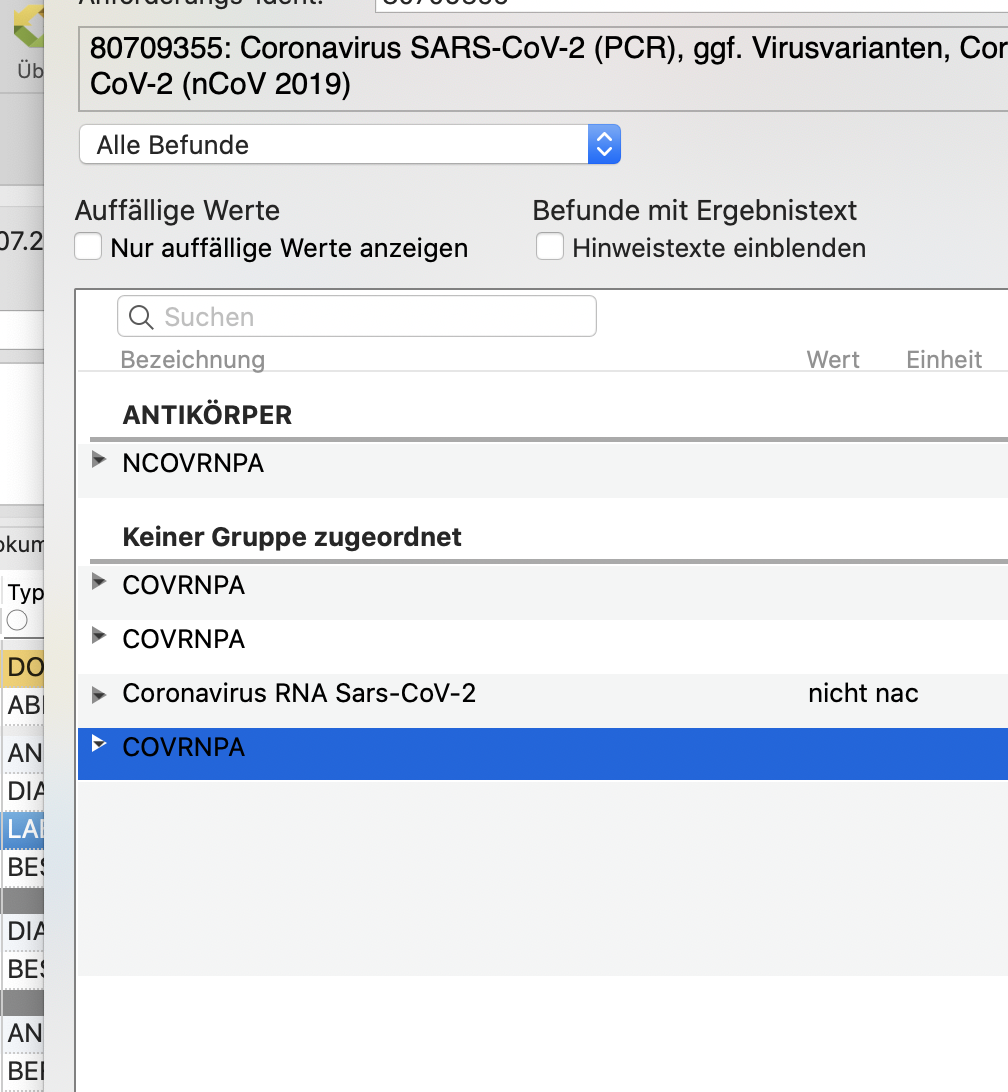The height and width of the screenshot is (1092, 1008).
Task: Open the Alle Befunde dropdown arrows
Action: click(604, 144)
